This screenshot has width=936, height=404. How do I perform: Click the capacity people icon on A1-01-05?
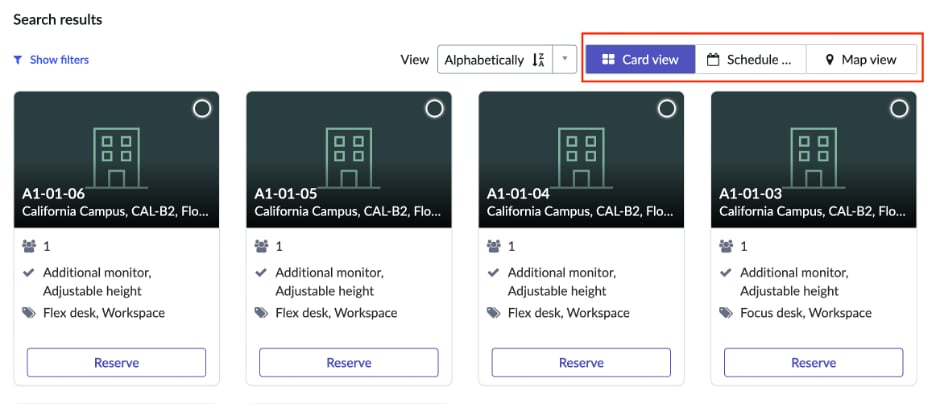(x=261, y=246)
